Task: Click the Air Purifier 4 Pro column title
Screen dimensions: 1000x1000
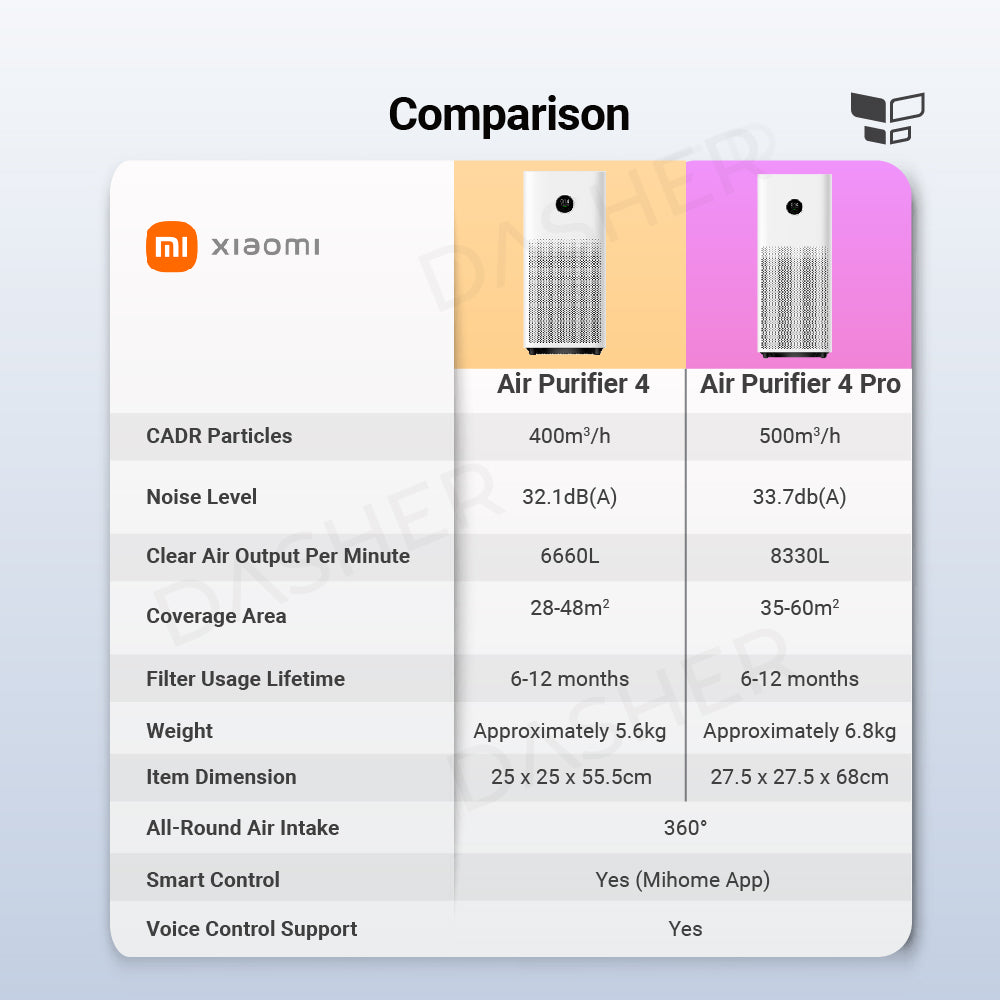Action: pos(800,384)
